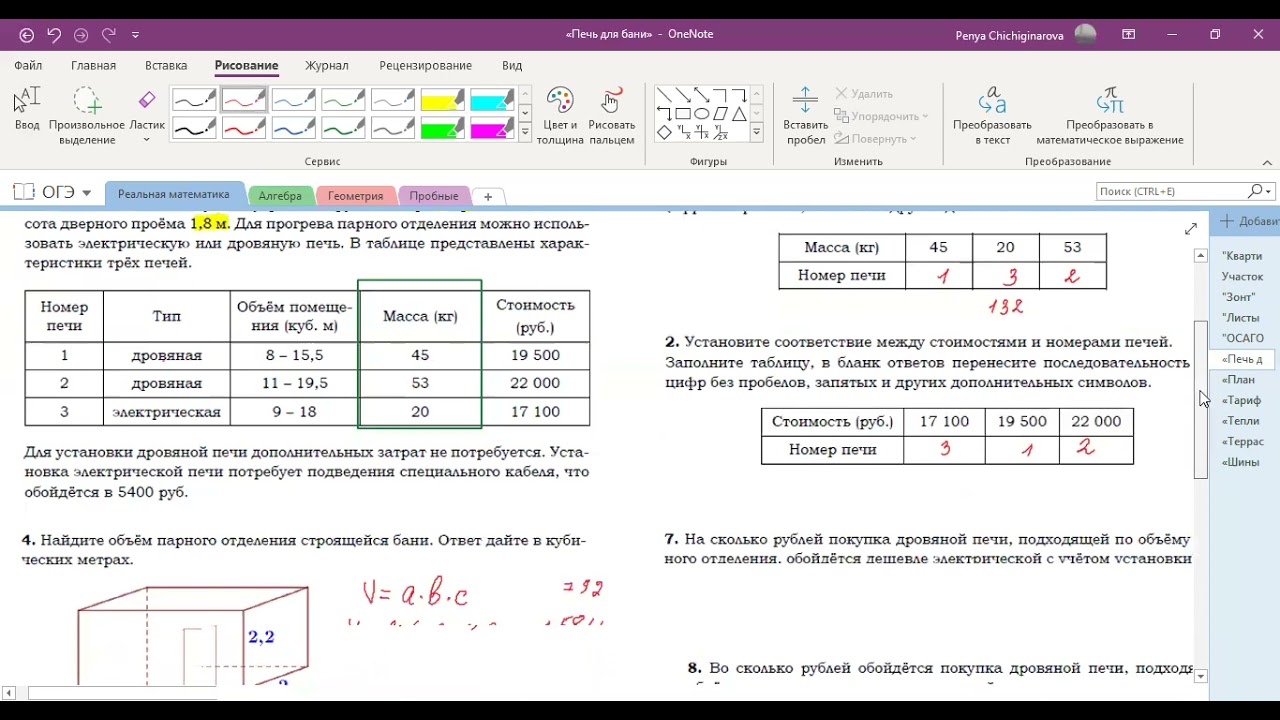The height and width of the screenshot is (720, 1280).
Task: Click Преобразовать в текст
Action: pos(992,116)
